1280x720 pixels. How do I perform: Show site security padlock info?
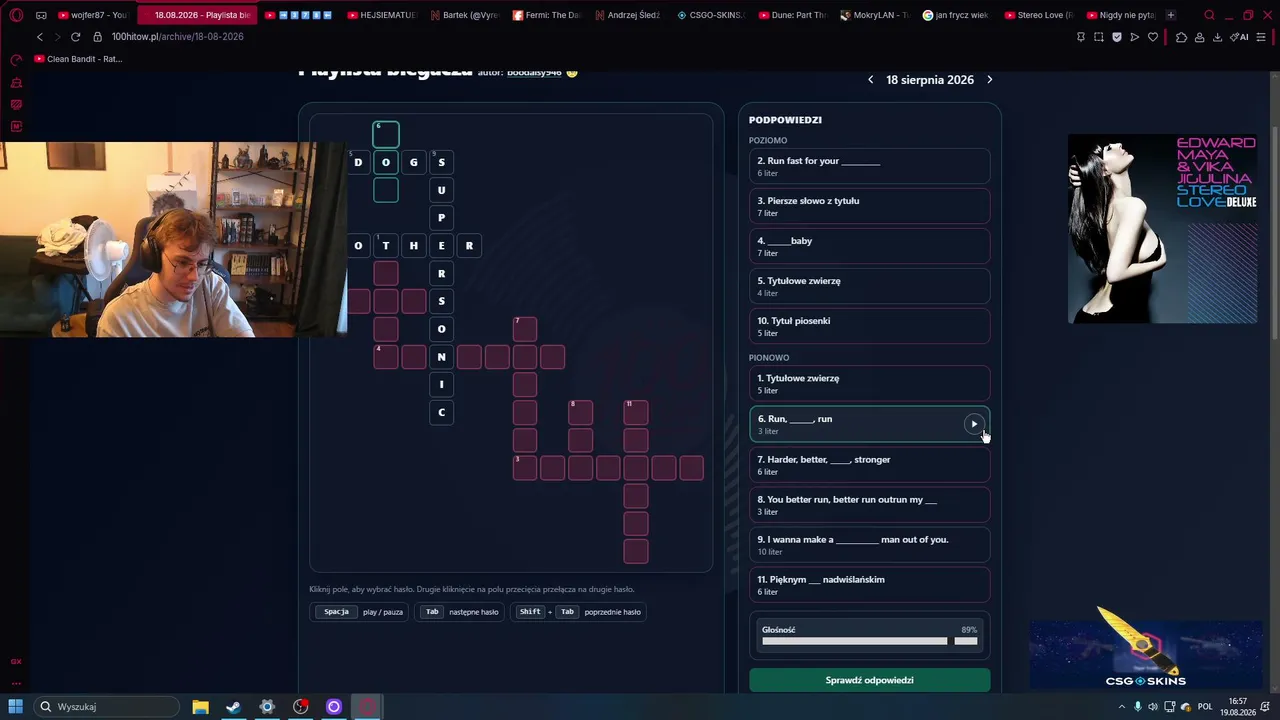[x=98, y=37]
